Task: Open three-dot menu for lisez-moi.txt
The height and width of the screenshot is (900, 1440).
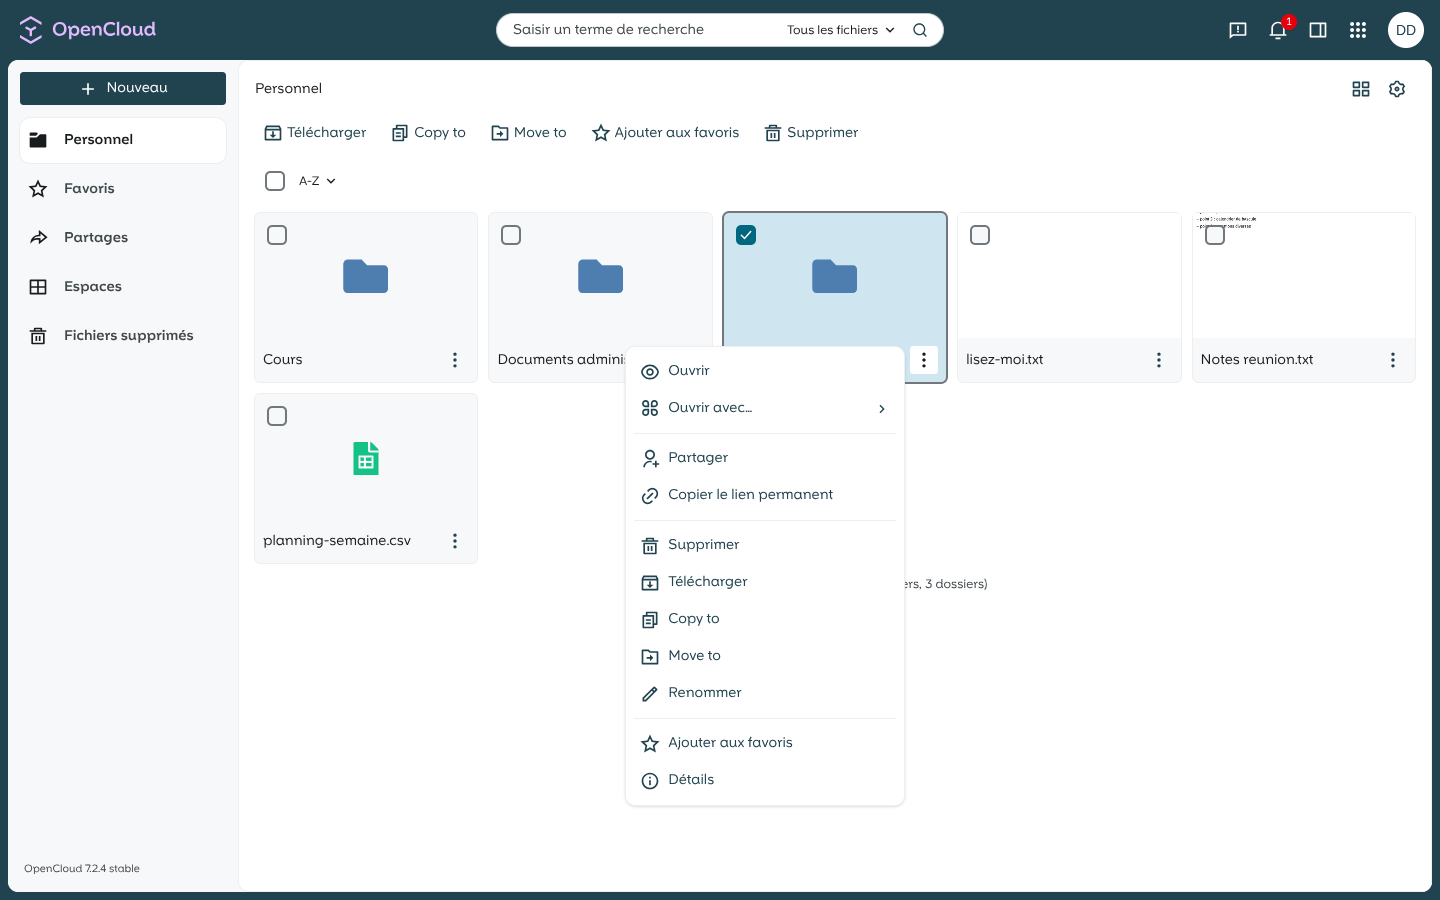Action: point(1159,360)
